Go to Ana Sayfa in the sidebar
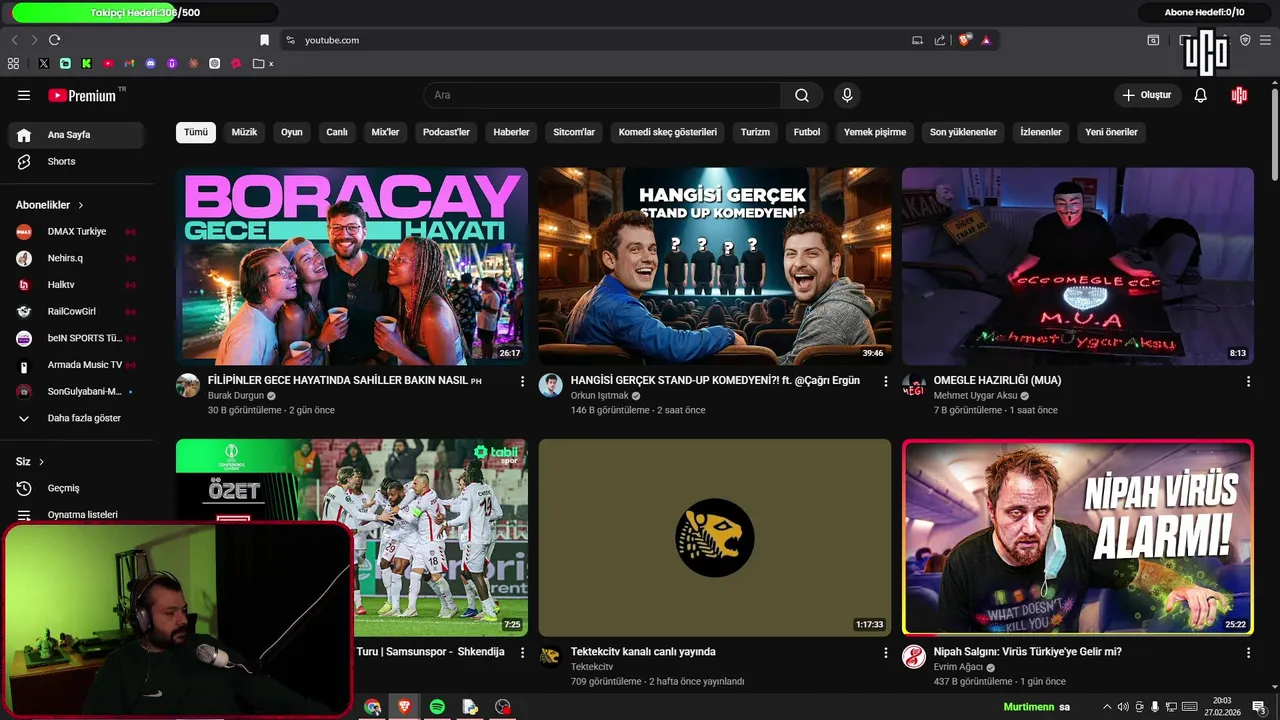Screen dimensions: 1280x720 [x=78, y=135]
